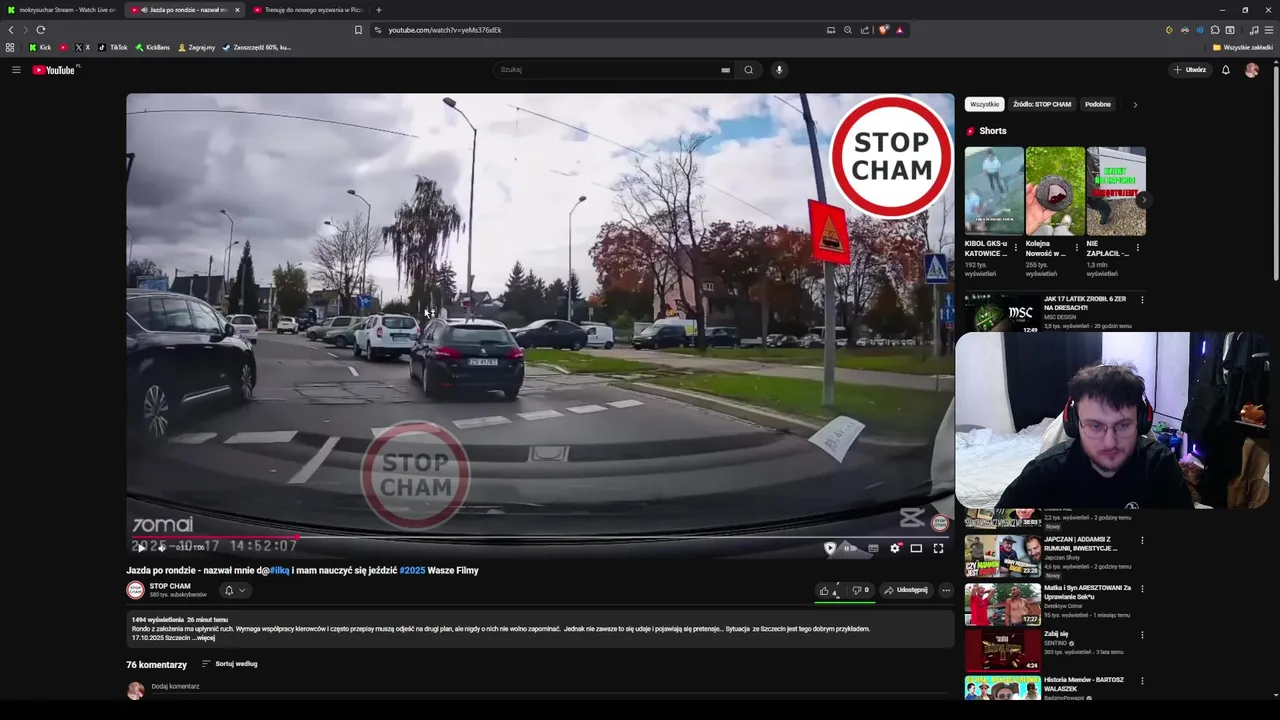The image size is (1280, 720).
Task: Open options for Matka i Syn ARESZTOWANI video
Action: (x=1142, y=588)
